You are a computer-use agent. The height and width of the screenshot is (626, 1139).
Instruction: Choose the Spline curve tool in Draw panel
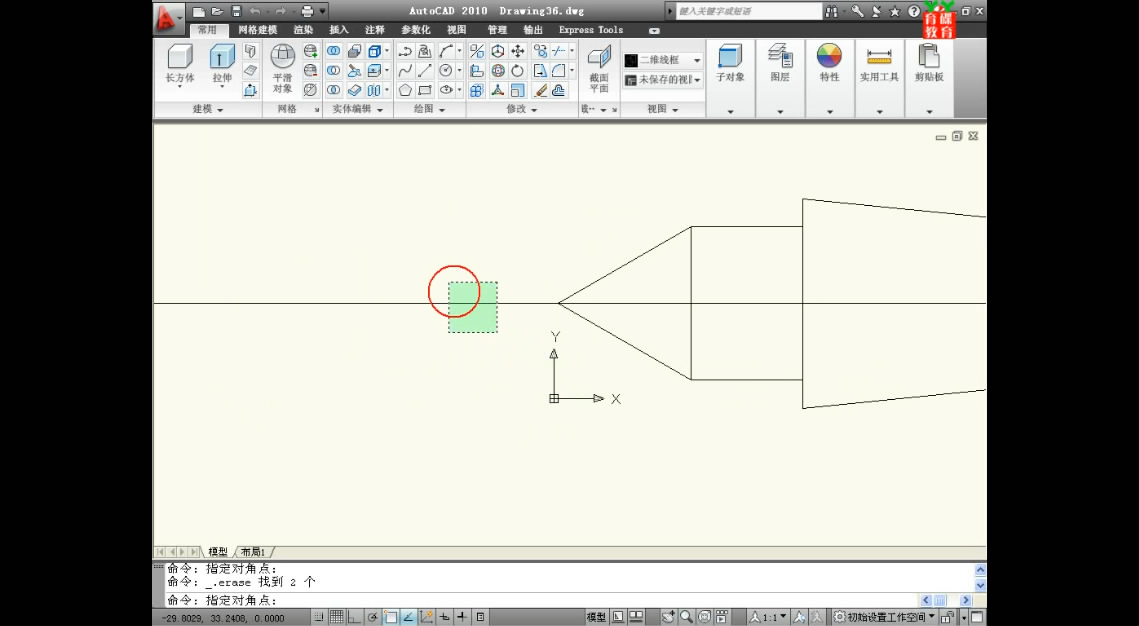coord(405,70)
